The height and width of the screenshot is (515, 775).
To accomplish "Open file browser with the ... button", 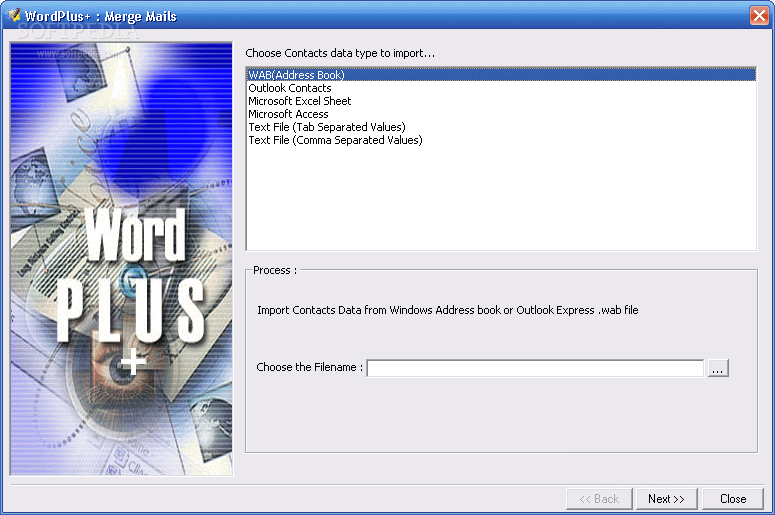I will [718, 368].
